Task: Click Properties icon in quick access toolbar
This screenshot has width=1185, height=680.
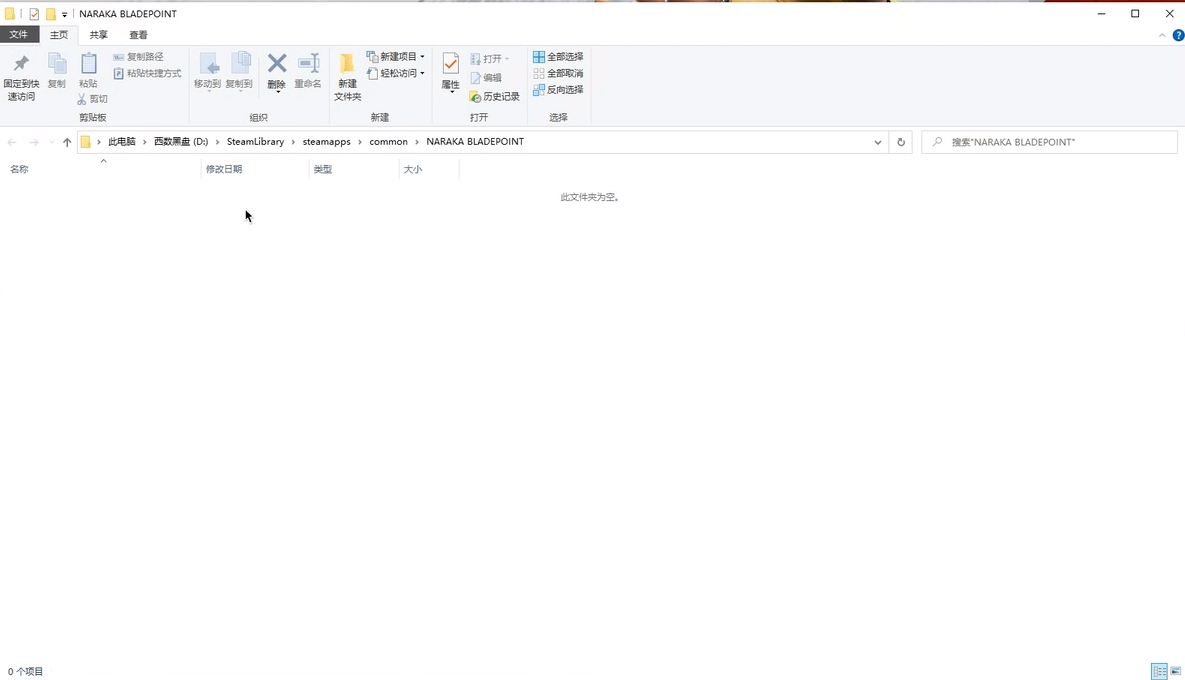Action: pos(34,14)
